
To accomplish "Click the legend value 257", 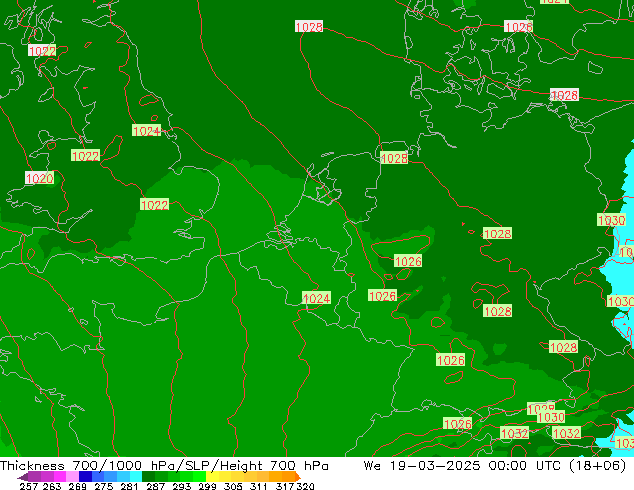I will 28,486.
